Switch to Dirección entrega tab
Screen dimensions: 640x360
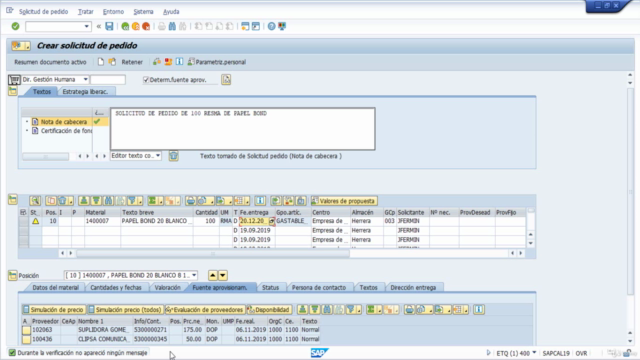[413, 287]
